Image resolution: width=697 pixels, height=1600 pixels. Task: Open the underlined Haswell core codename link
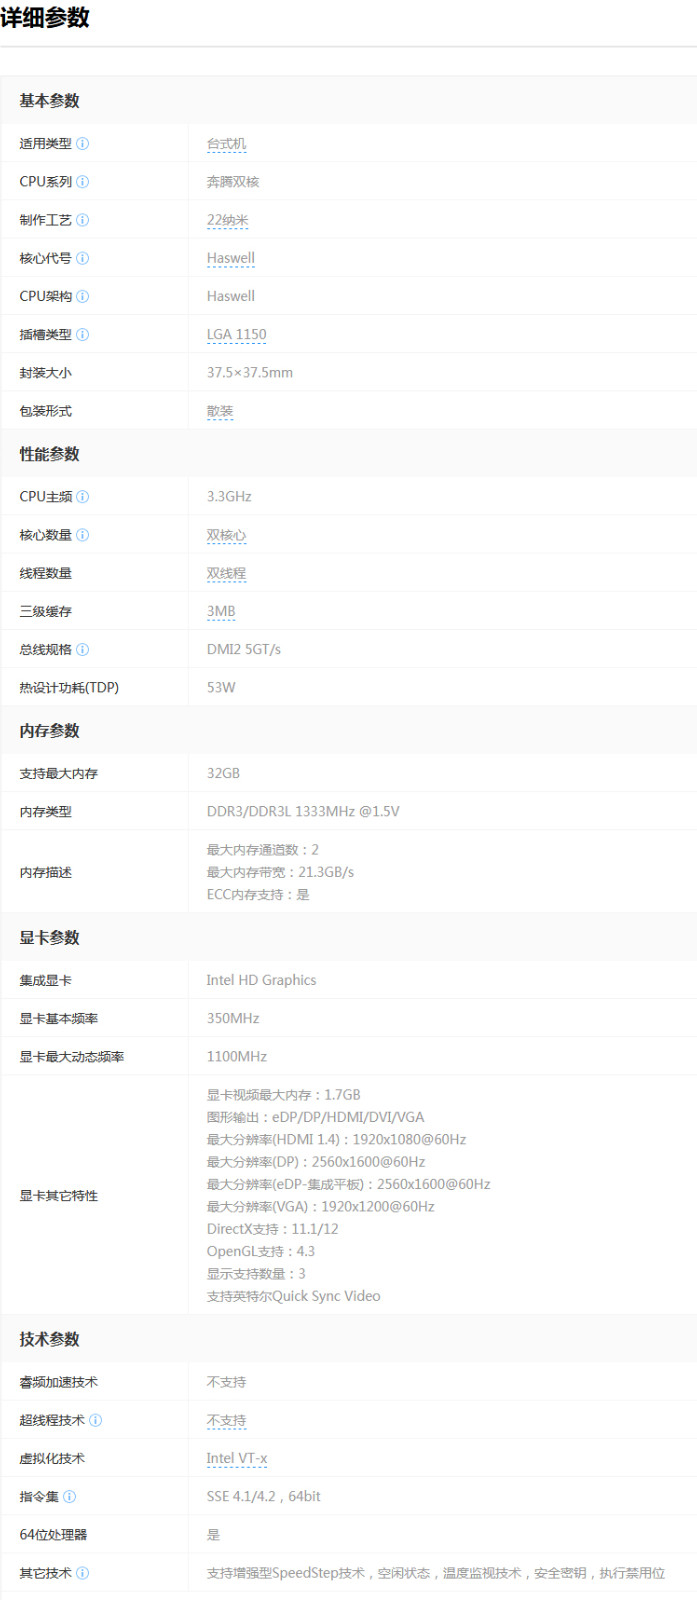tap(230, 258)
